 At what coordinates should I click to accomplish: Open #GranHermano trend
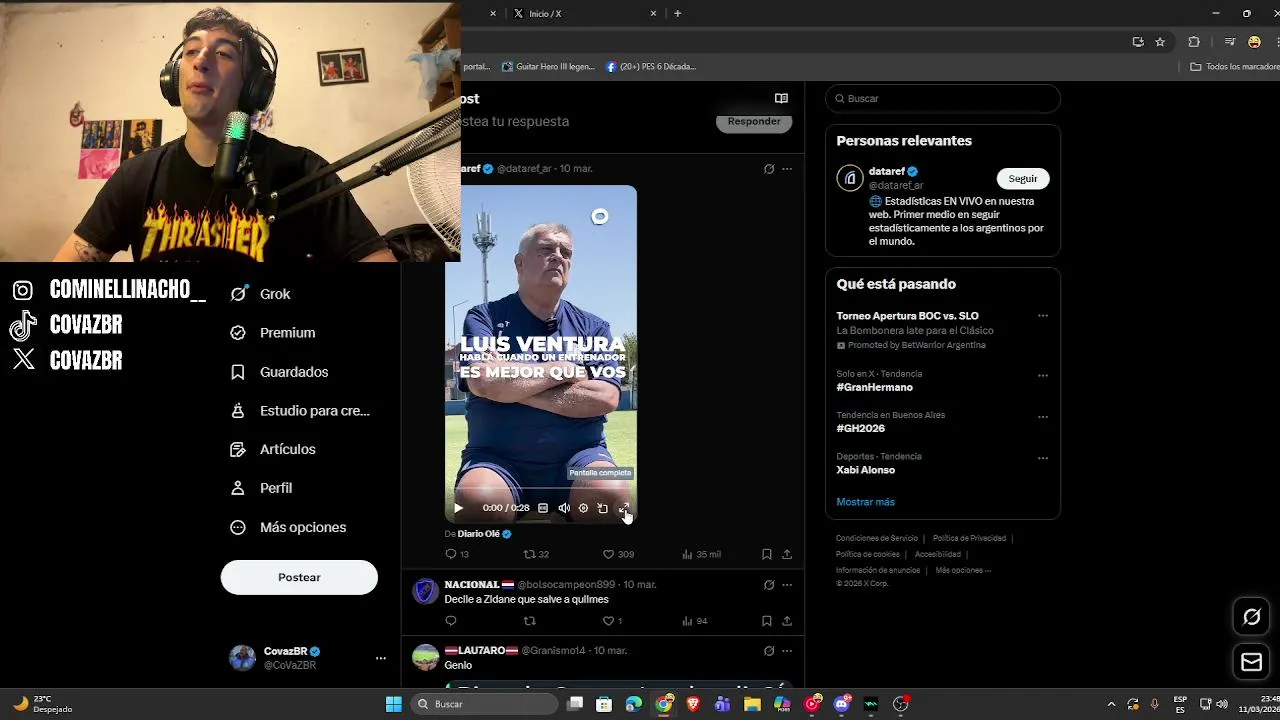tap(874, 387)
